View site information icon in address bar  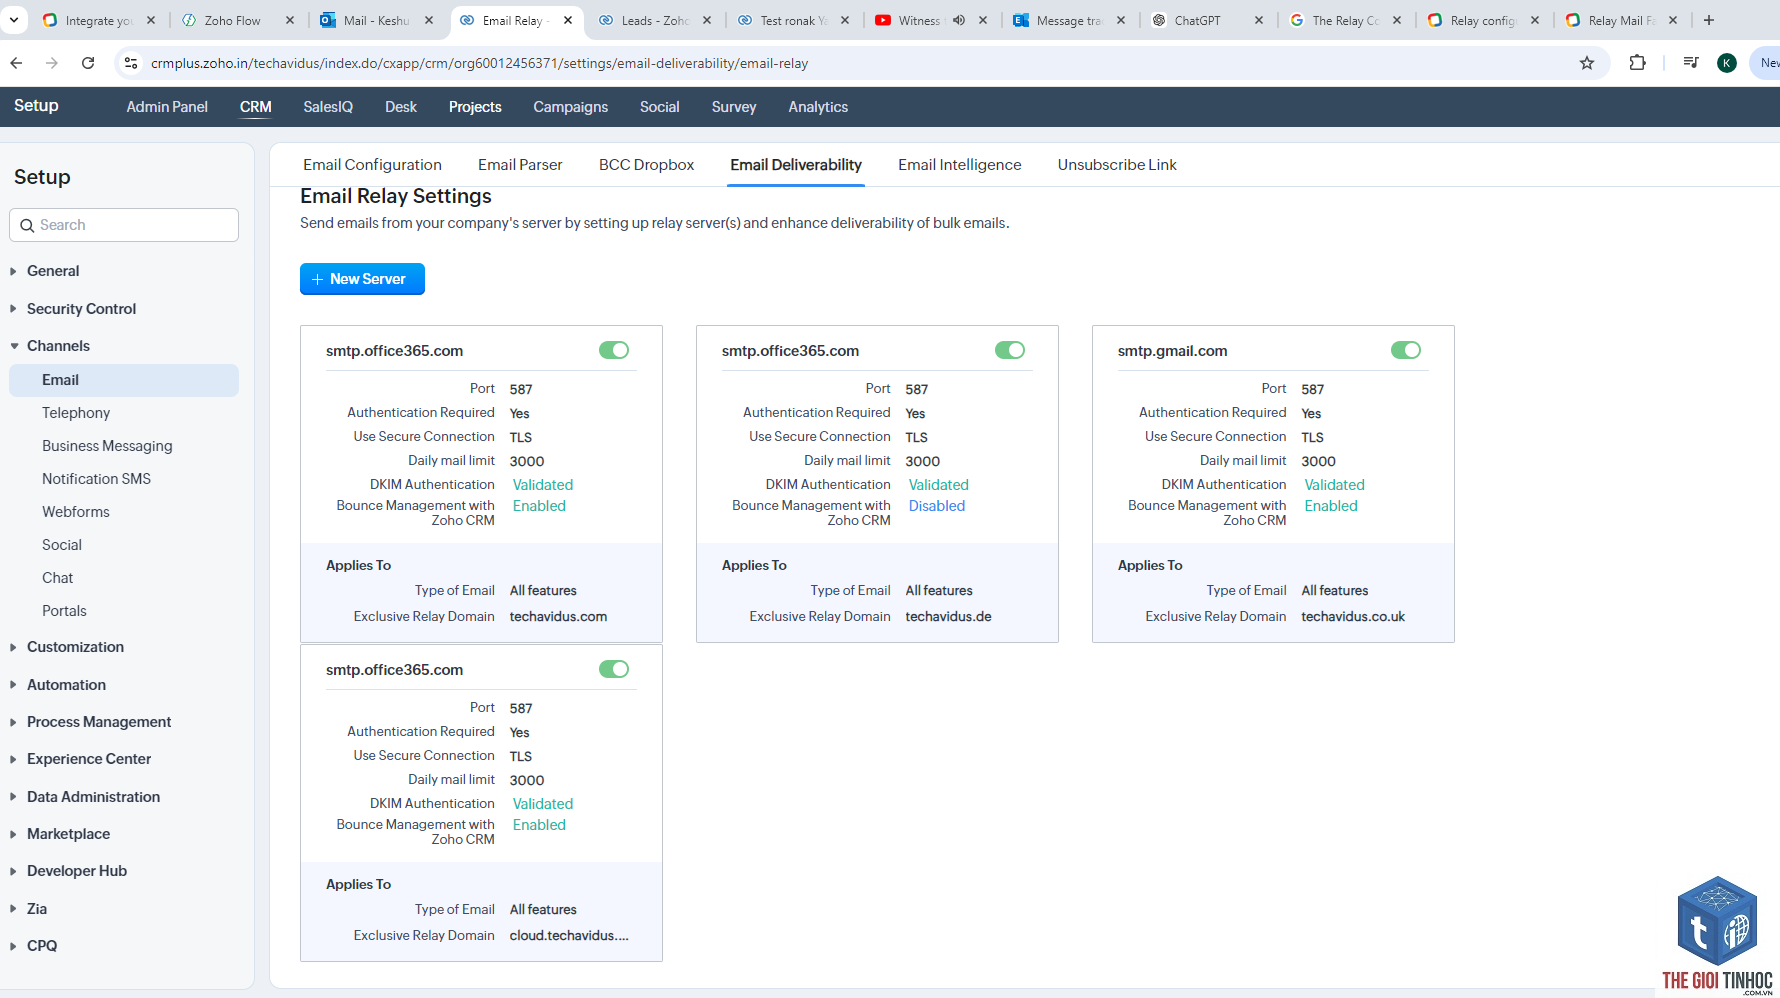(x=130, y=63)
